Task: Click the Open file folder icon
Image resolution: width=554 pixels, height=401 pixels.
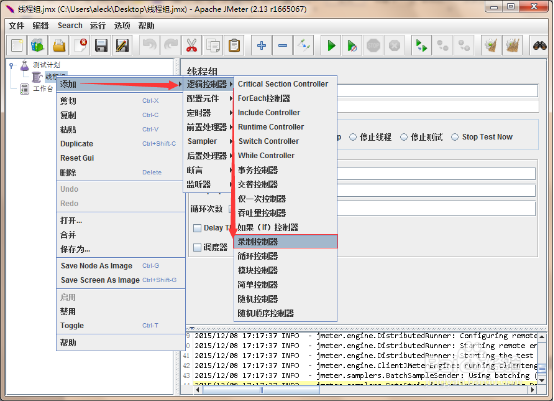Action: click(59, 46)
